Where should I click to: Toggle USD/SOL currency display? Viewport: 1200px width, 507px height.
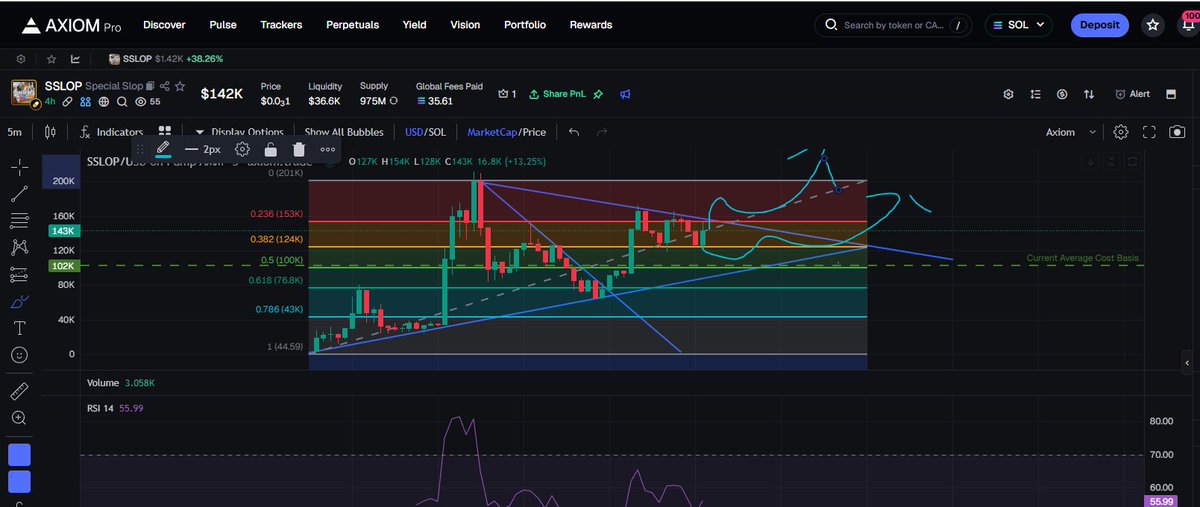[x=425, y=132]
